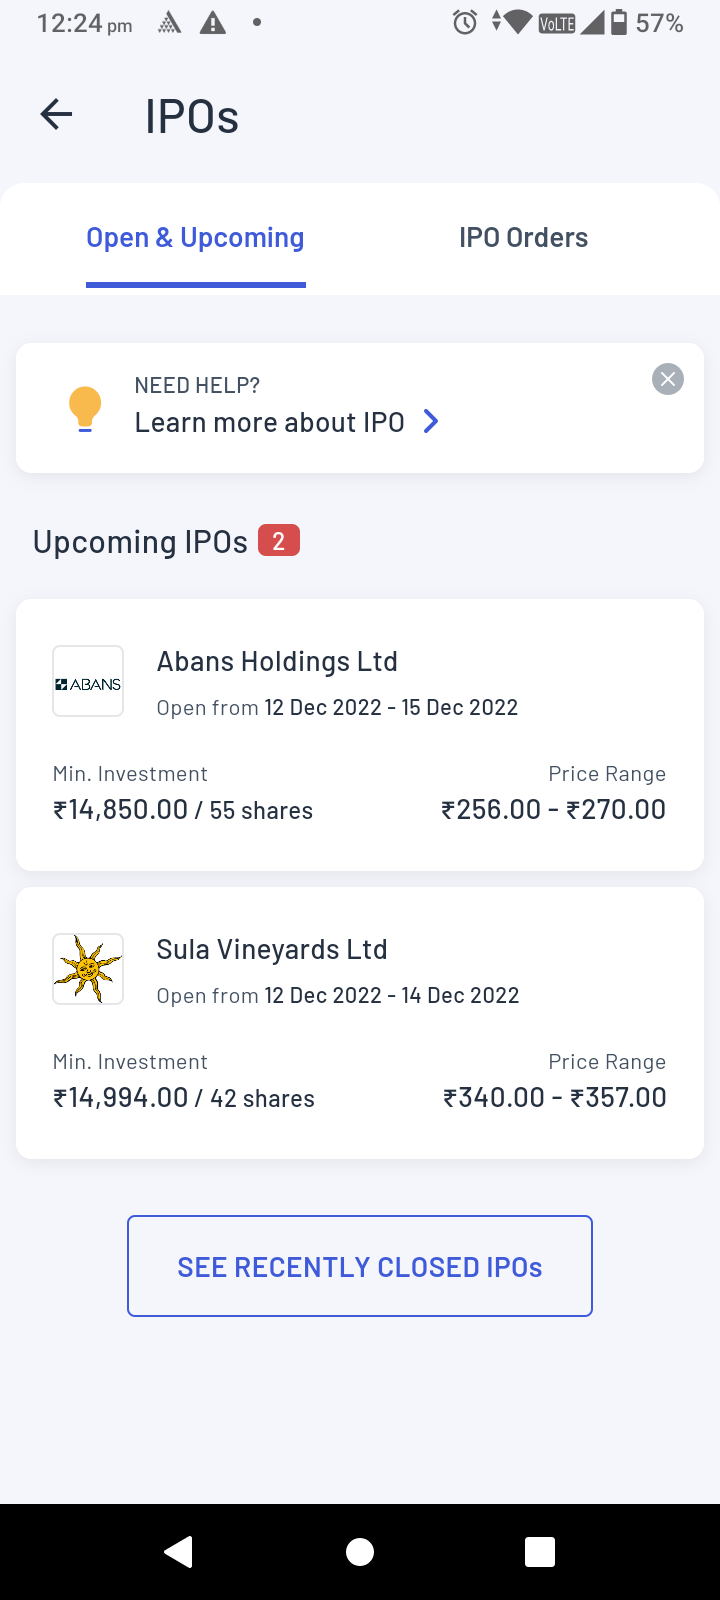
Task: Open Learn more about IPO link
Action: [x=270, y=422]
